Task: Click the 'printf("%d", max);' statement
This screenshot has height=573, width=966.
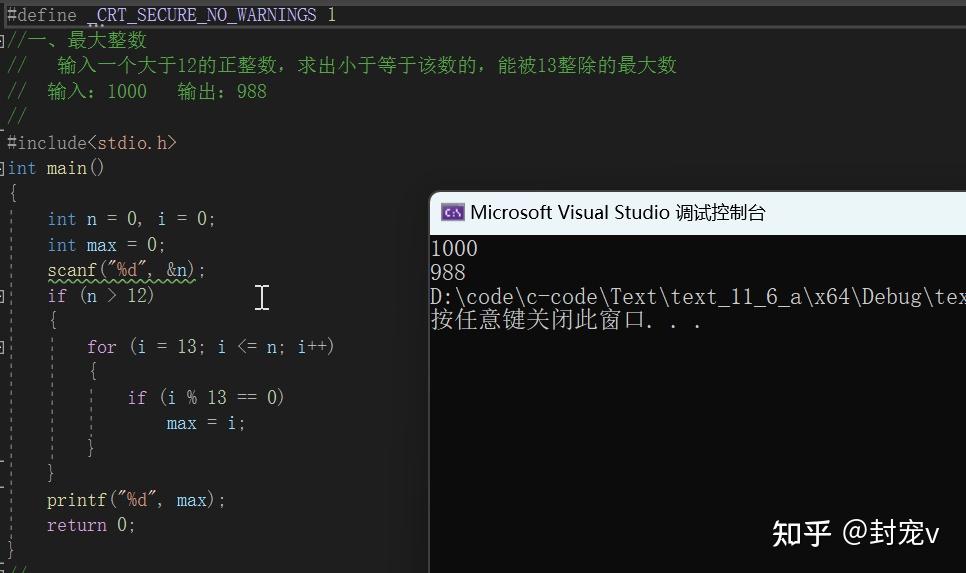Action: (136, 500)
